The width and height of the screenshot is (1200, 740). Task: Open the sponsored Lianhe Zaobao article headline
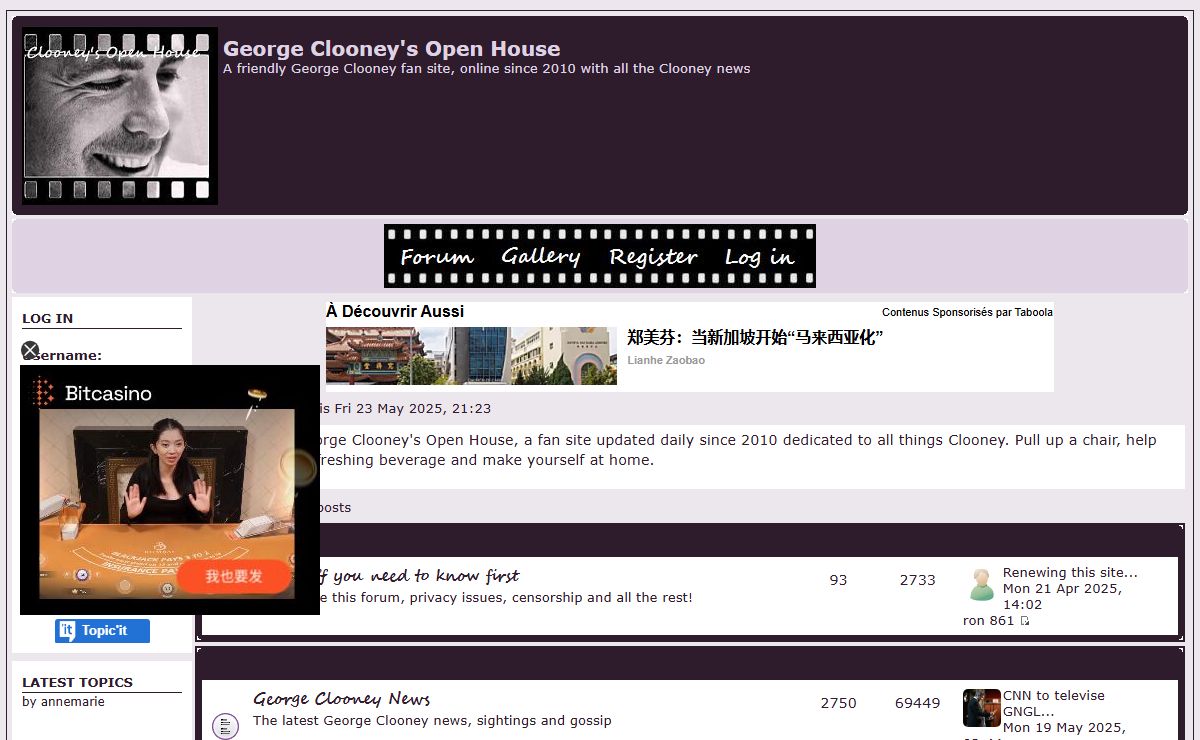pos(755,338)
